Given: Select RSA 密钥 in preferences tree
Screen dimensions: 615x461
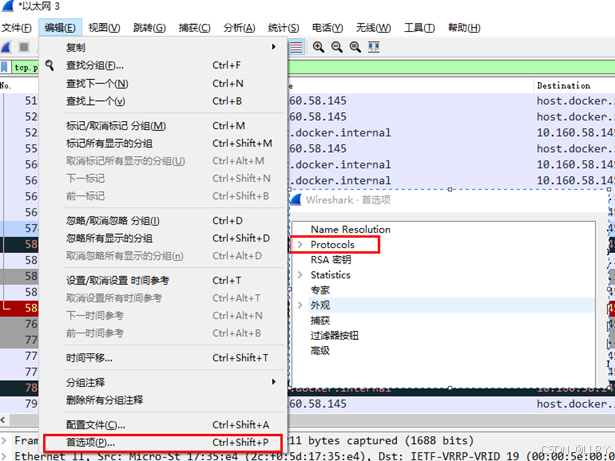Looking at the screenshot, I should coord(331,260).
